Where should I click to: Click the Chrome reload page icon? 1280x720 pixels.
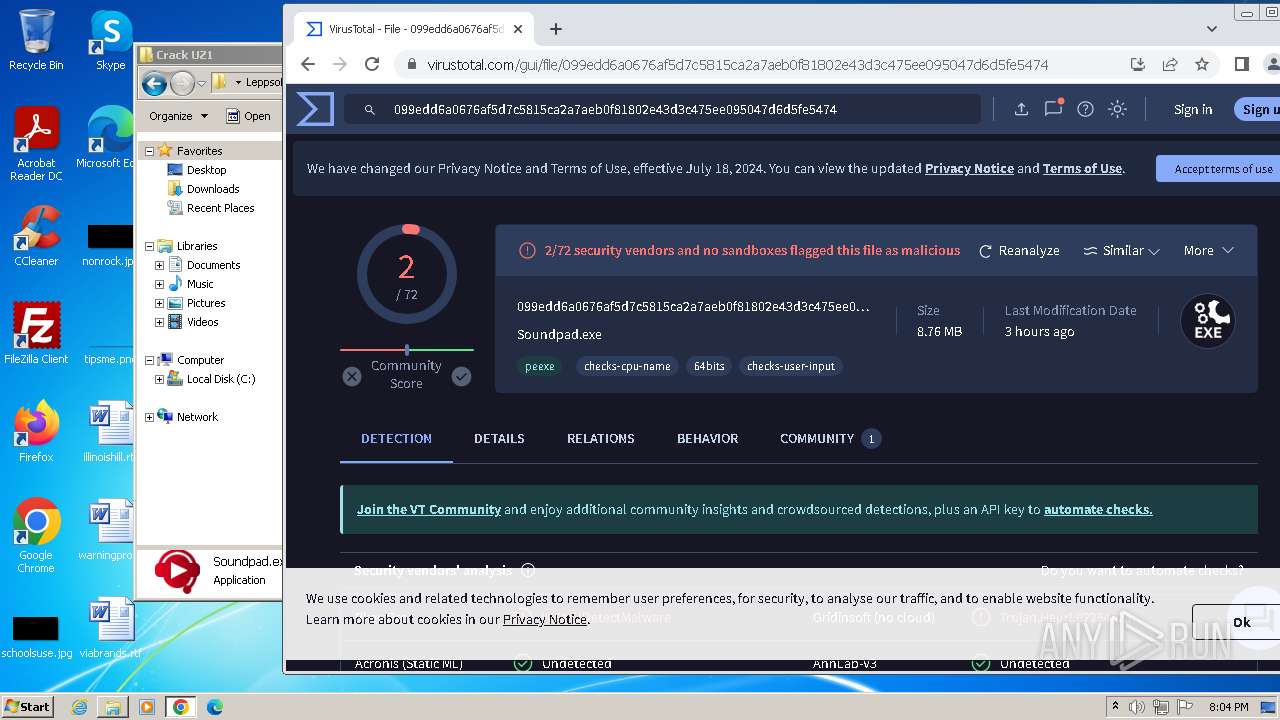(x=372, y=64)
